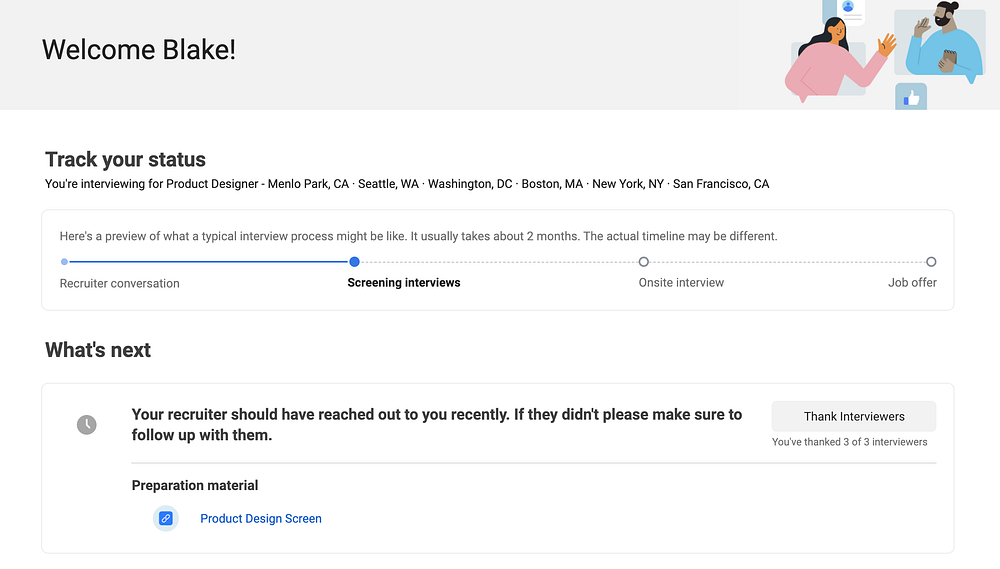Click the link icon beside Product Design Screen
The image size is (1000, 569).
(166, 518)
